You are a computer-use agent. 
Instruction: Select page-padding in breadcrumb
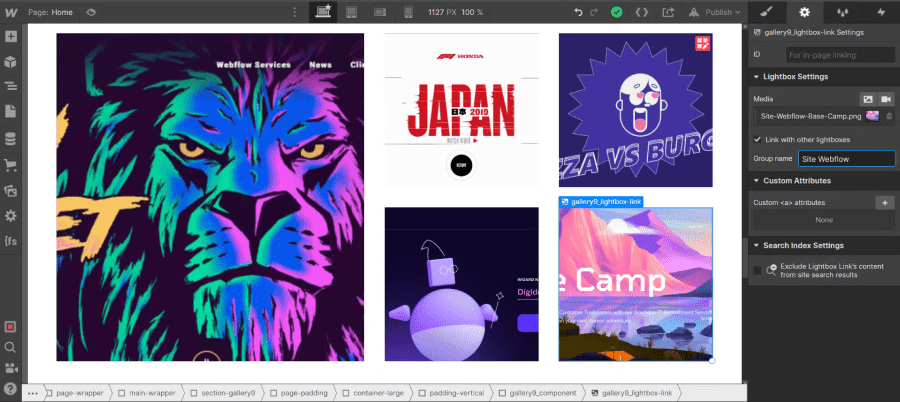click(x=298, y=393)
